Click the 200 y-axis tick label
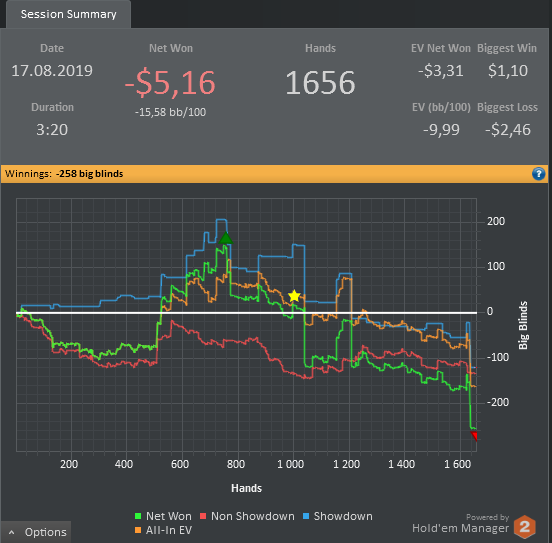Screen dimensions: 552x543 [x=496, y=221]
